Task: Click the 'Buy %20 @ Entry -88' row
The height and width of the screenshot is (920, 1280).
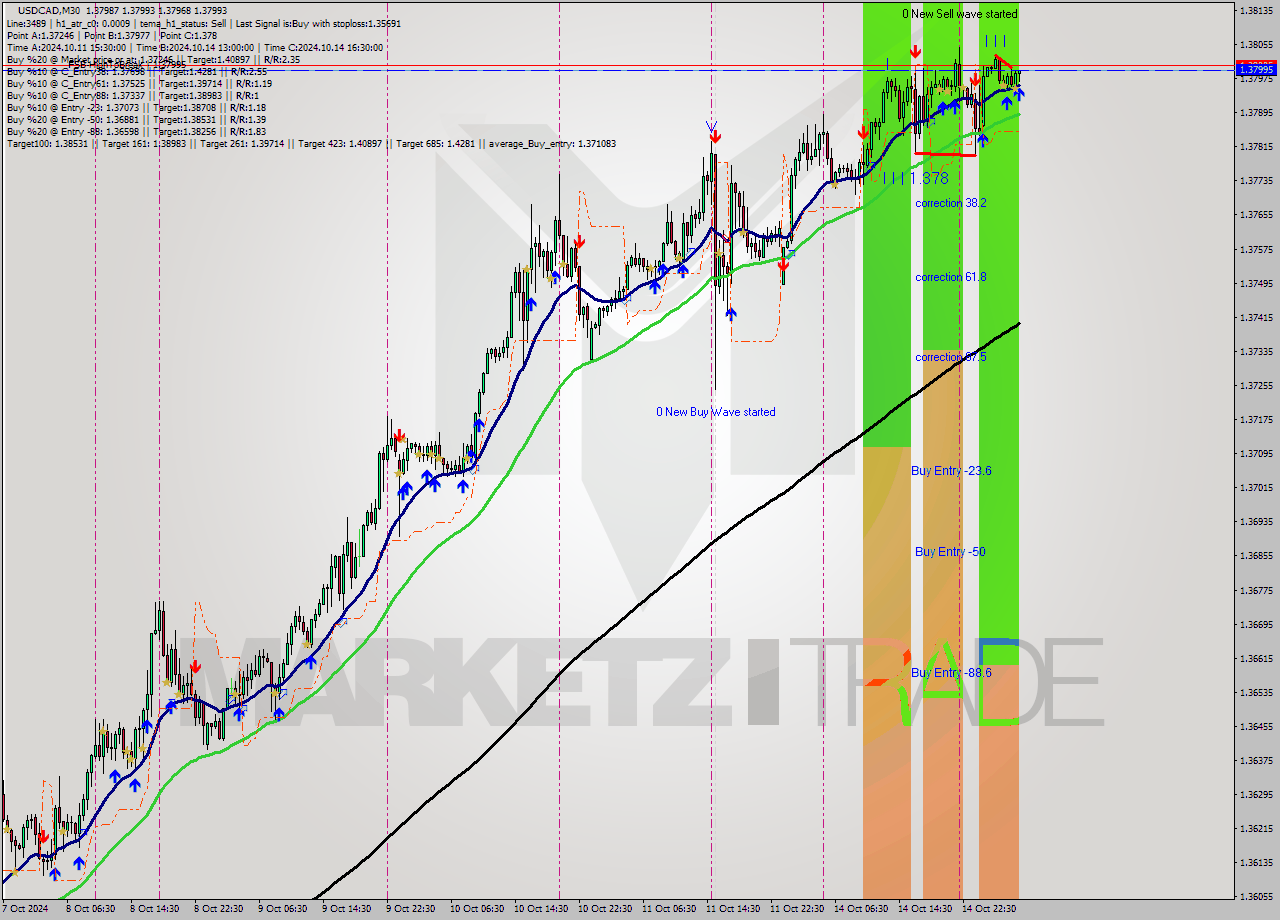Action: [x=136, y=132]
